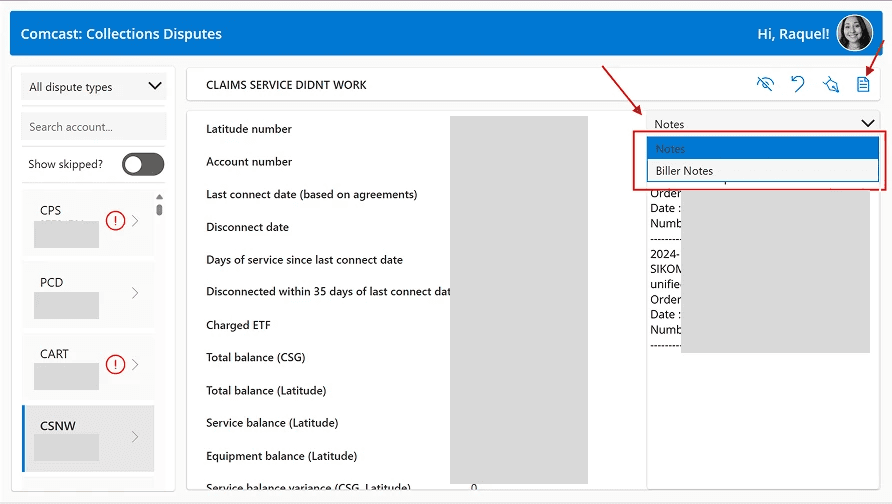Click Disconnected within 35 days label
This screenshot has width=892, height=504.
328,291
